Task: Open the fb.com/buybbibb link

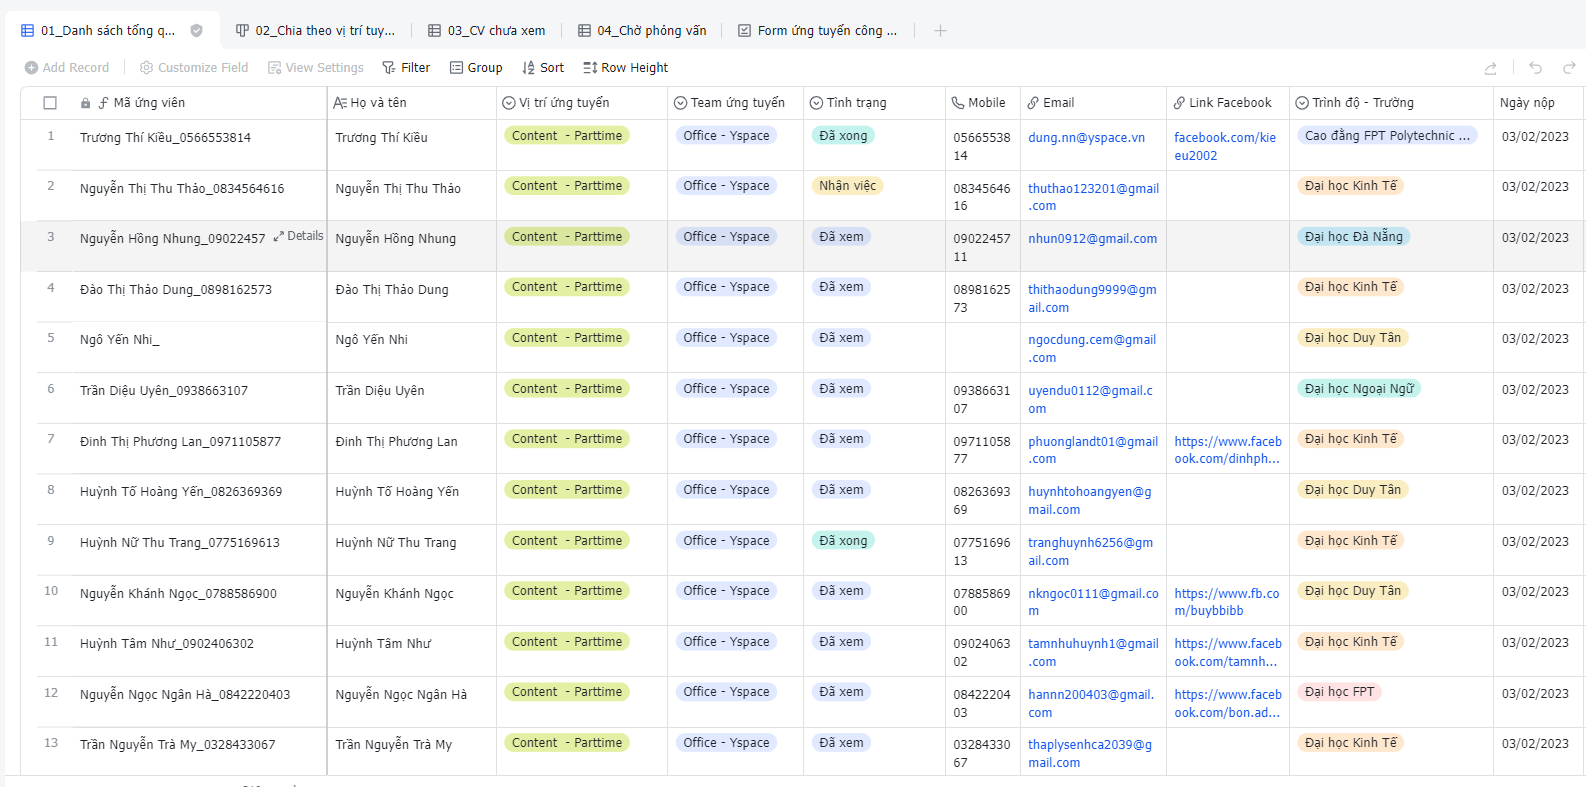Action: click(x=1226, y=602)
